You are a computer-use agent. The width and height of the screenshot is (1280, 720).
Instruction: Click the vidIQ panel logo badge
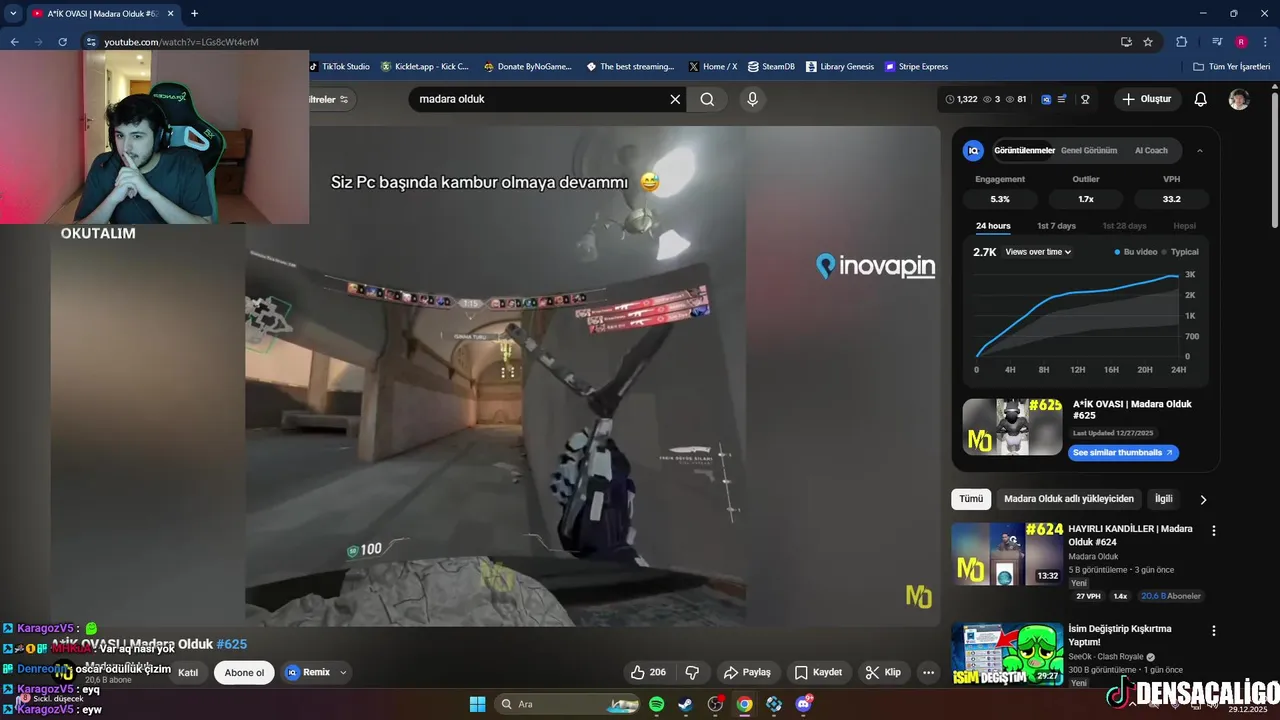[973, 151]
